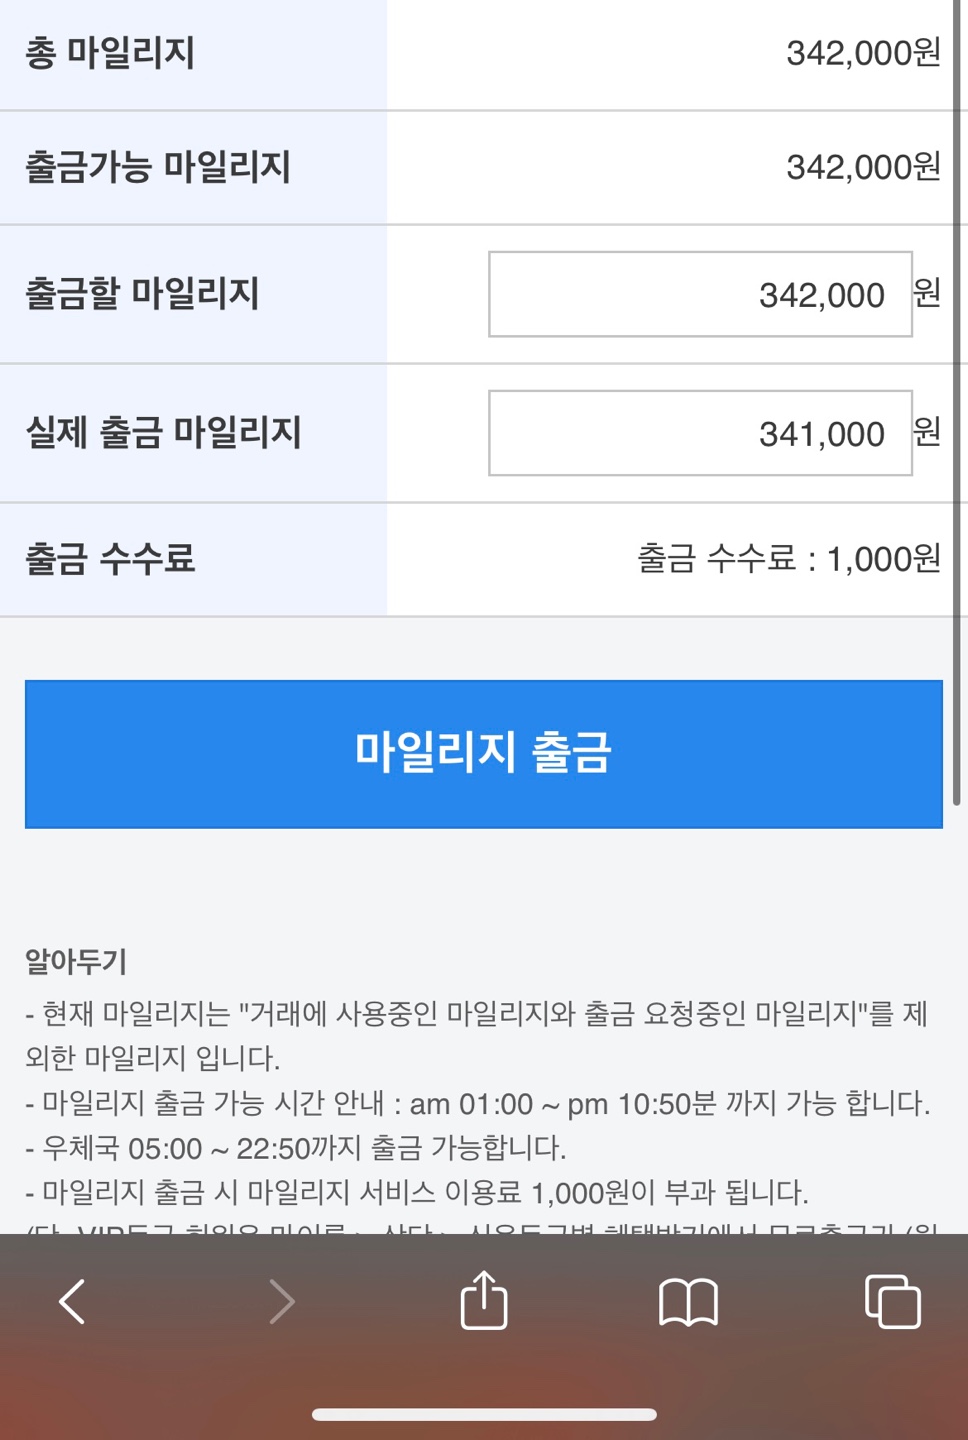
Task: Open the Safari bookmarks icon
Action: [688, 1302]
